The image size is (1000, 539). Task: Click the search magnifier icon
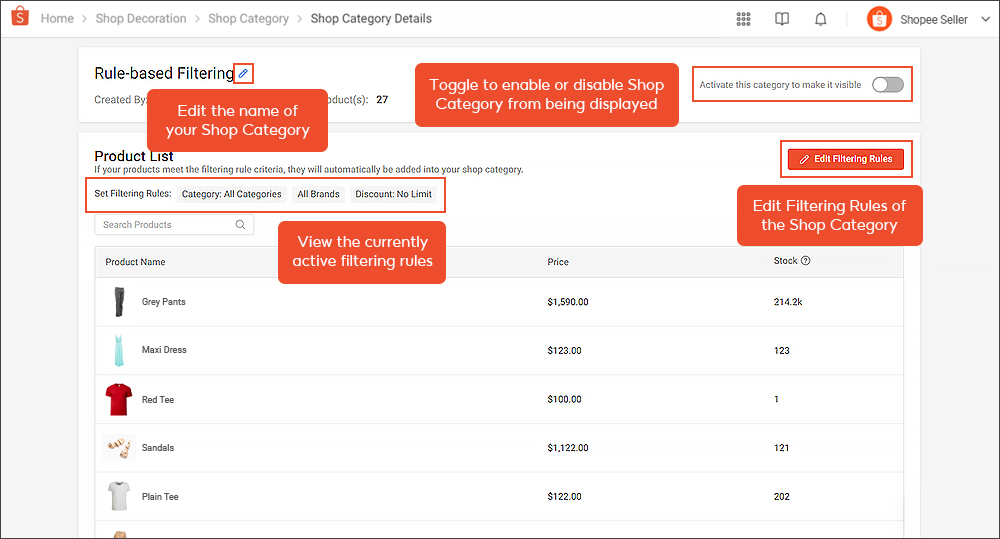(x=240, y=225)
